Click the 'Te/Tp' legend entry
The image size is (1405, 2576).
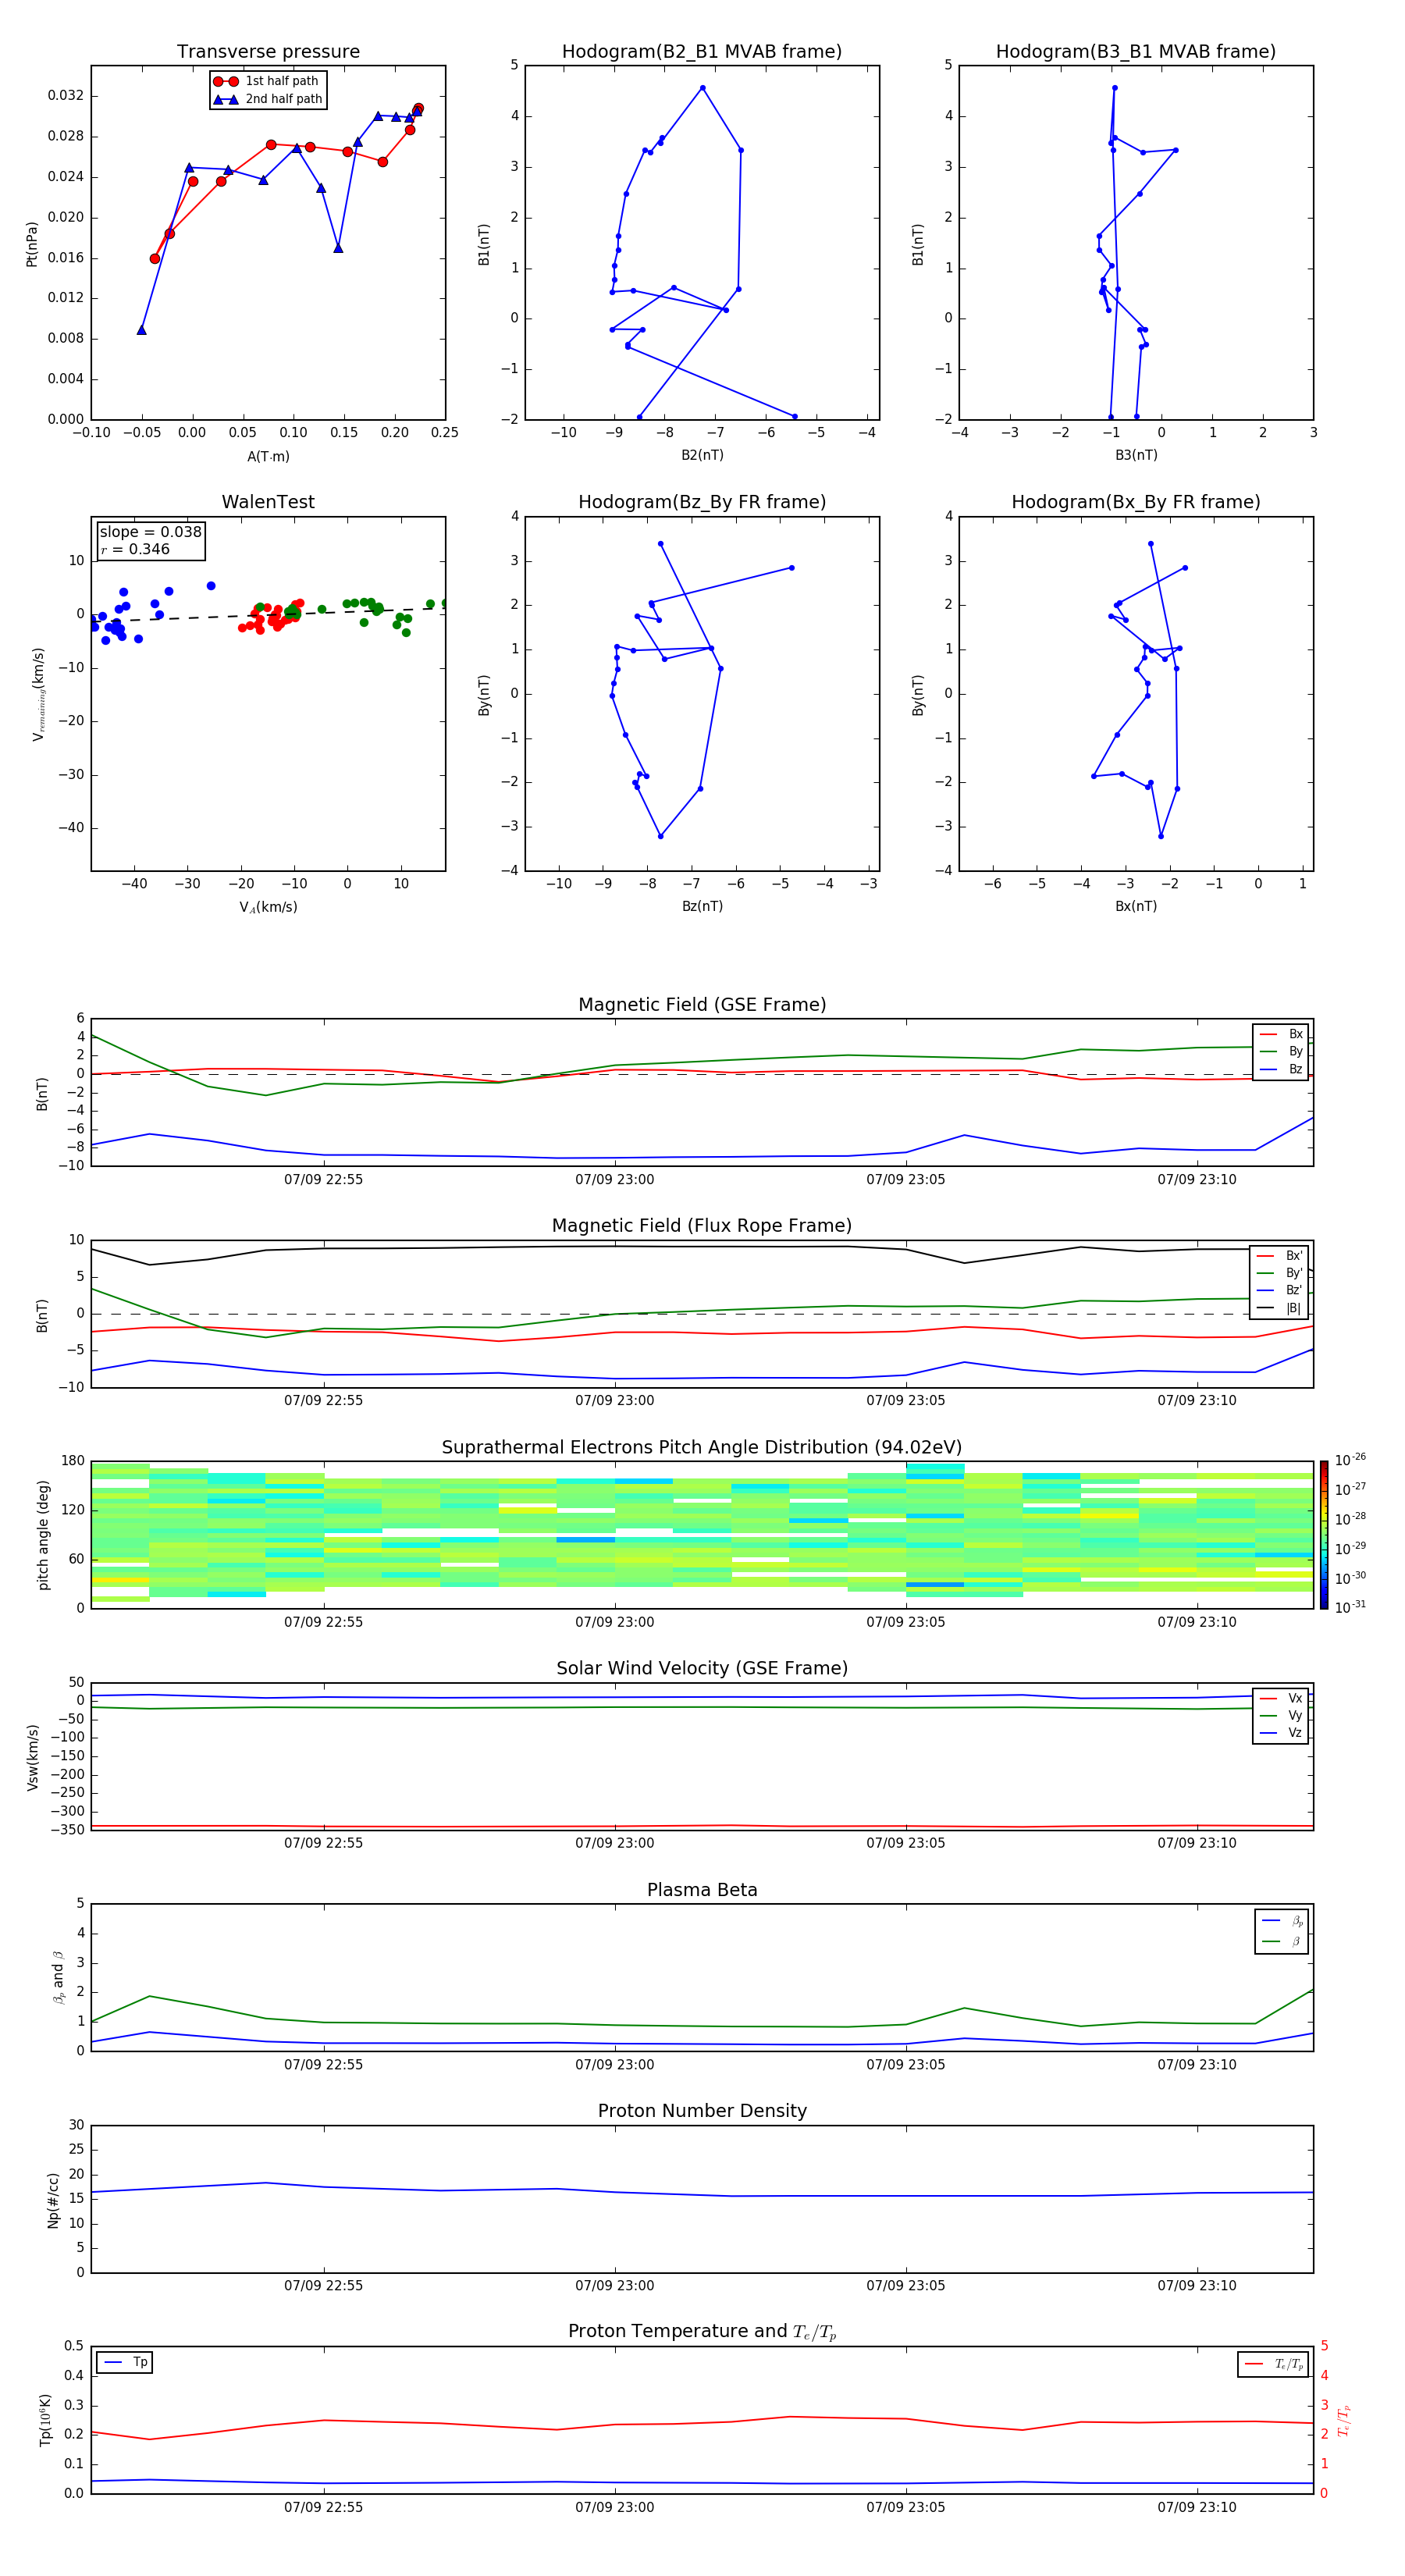(x=1273, y=2364)
